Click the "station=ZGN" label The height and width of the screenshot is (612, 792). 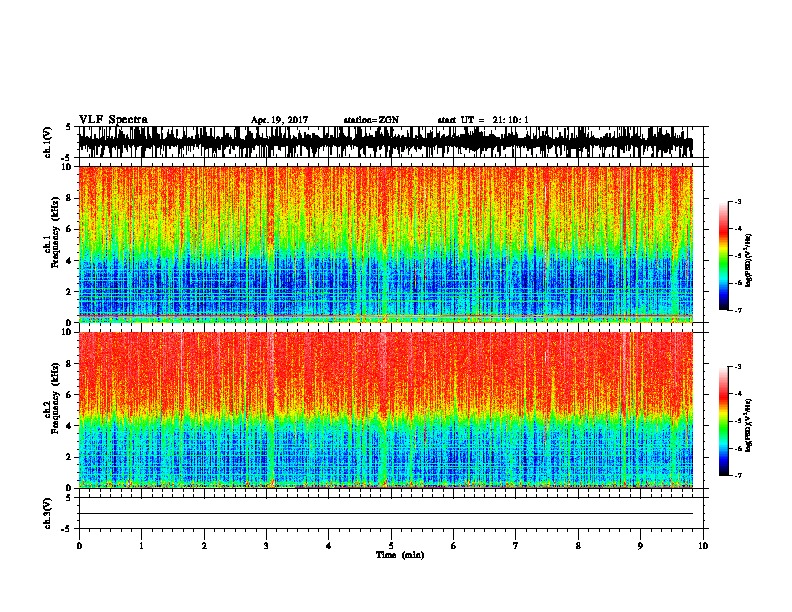371,120
